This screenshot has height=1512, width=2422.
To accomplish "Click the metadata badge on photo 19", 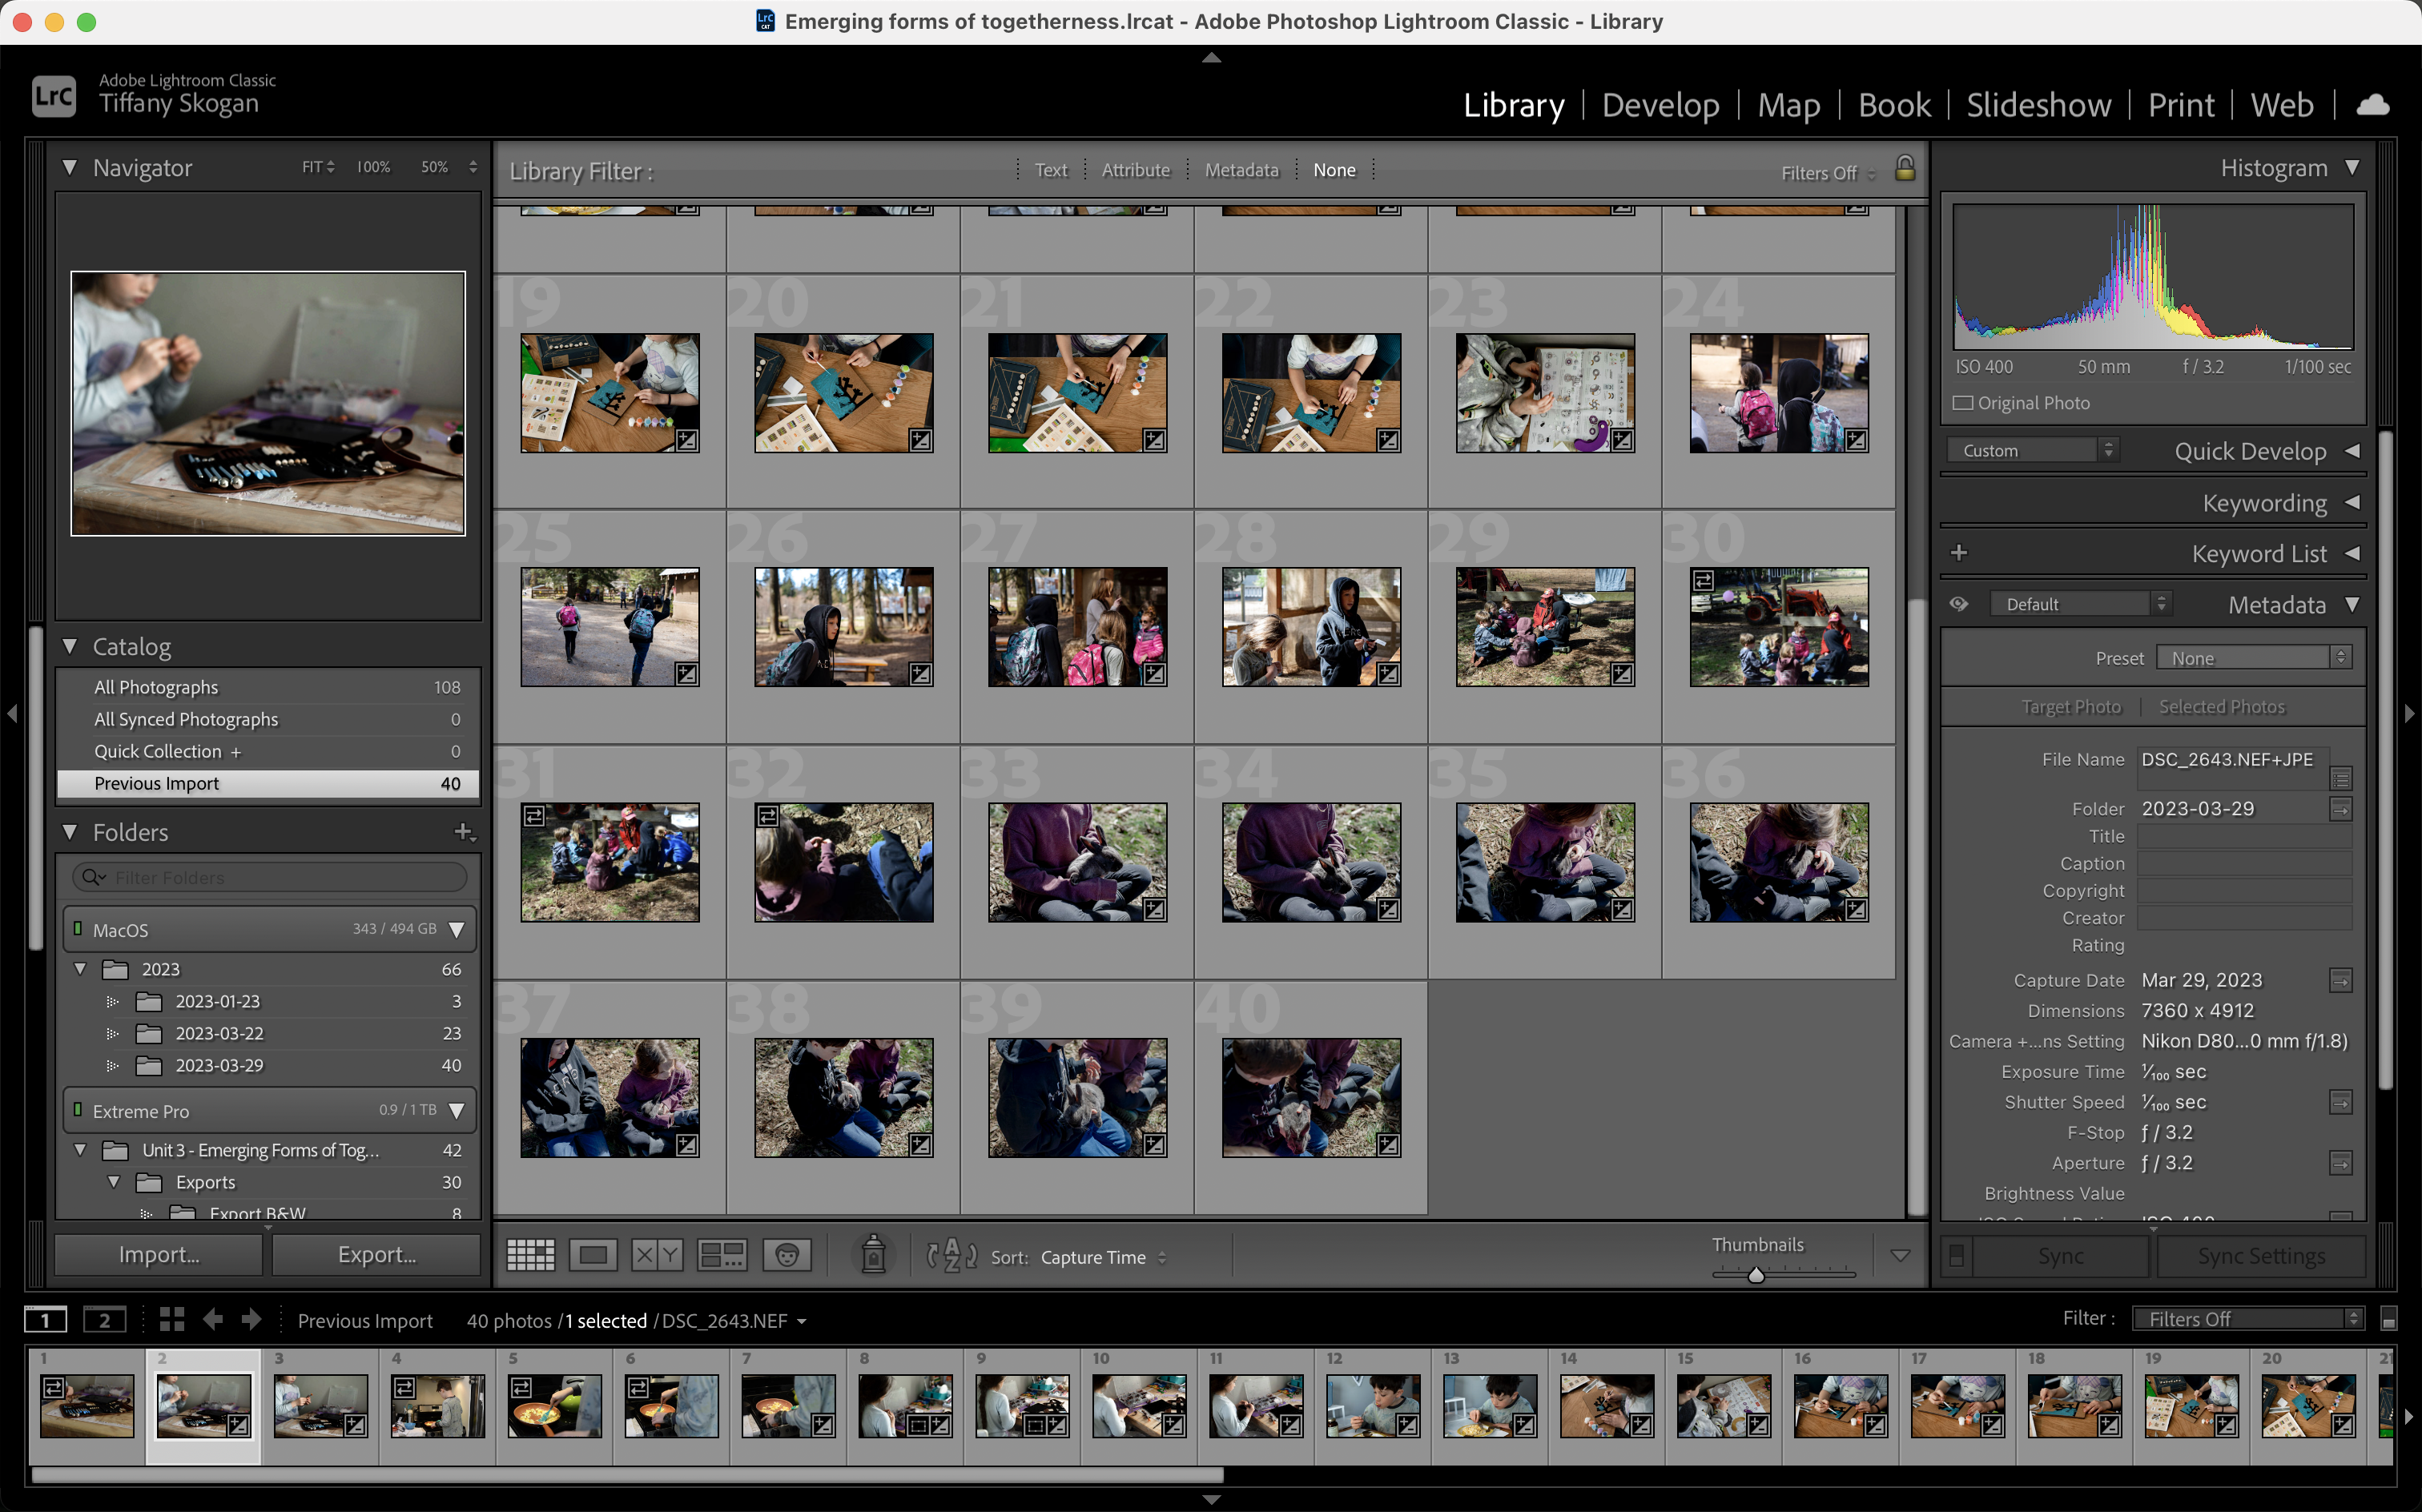I will [x=687, y=440].
